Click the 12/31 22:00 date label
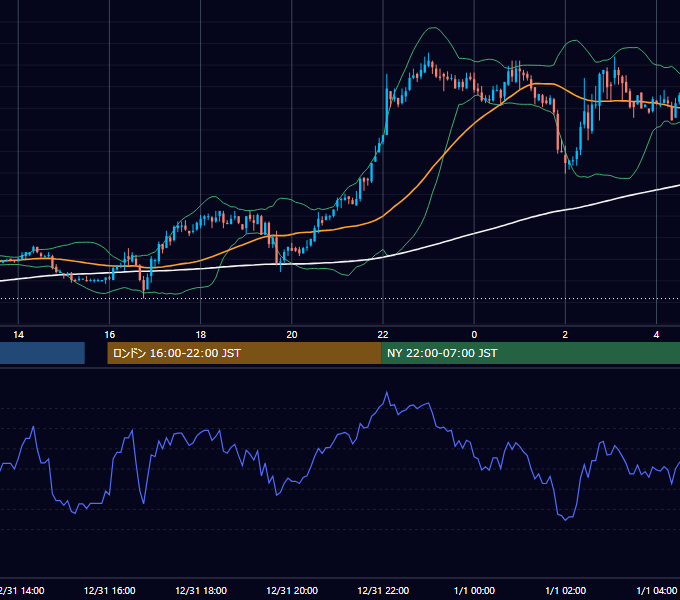Screen dimensions: 680x600 [383, 590]
